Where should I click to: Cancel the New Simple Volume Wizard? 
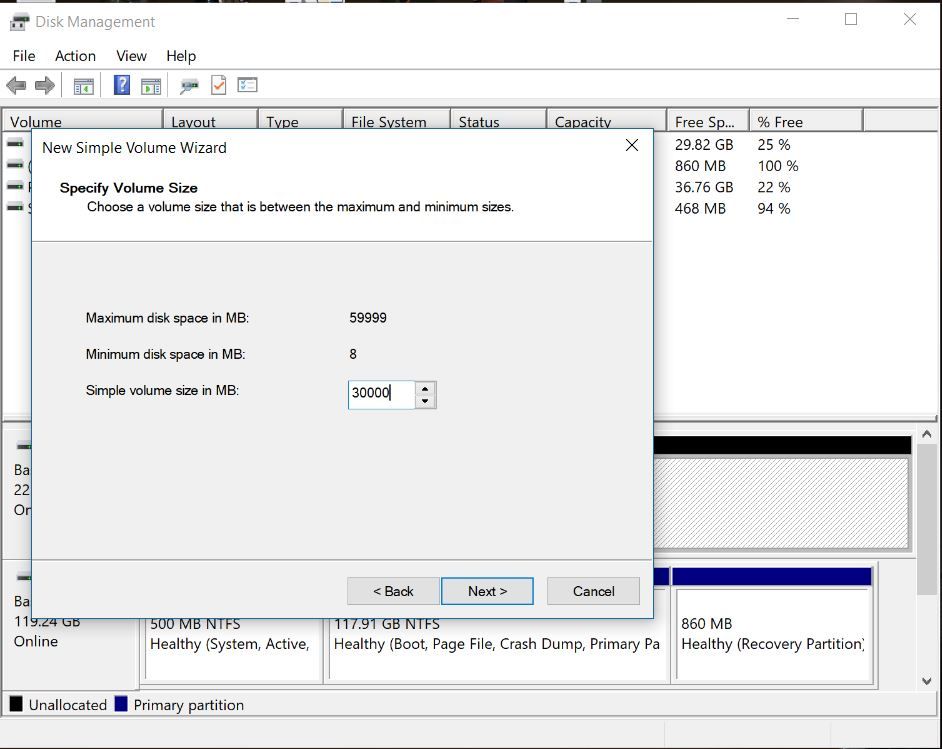593,591
